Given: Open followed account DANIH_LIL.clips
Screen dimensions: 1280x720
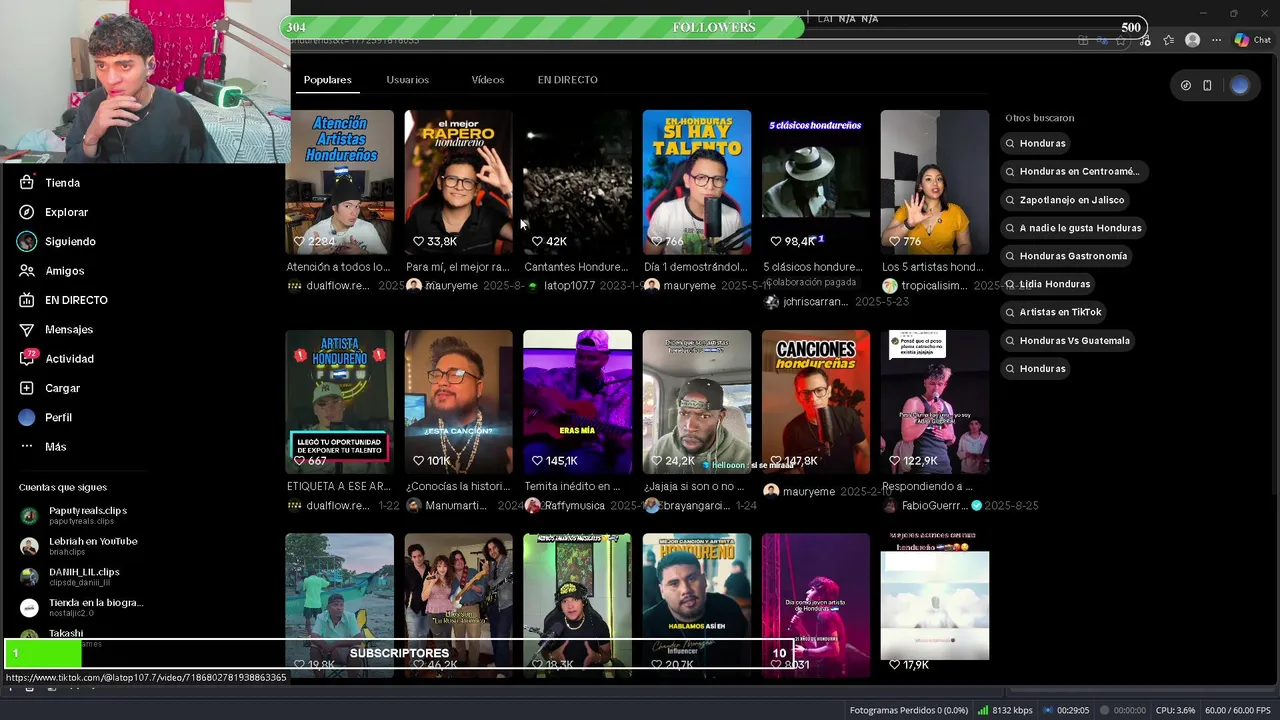Looking at the screenshot, I should pos(72,576).
